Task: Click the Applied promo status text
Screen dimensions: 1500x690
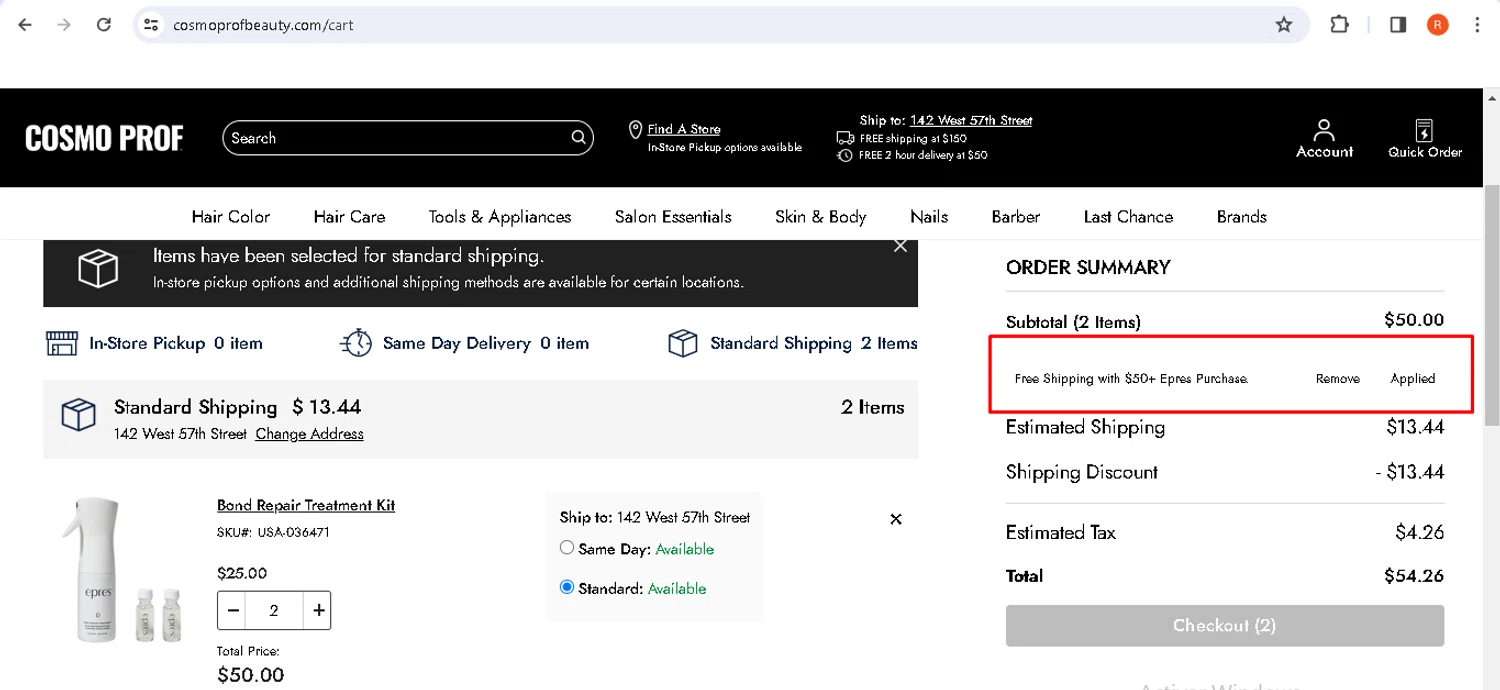Action: [1413, 379]
